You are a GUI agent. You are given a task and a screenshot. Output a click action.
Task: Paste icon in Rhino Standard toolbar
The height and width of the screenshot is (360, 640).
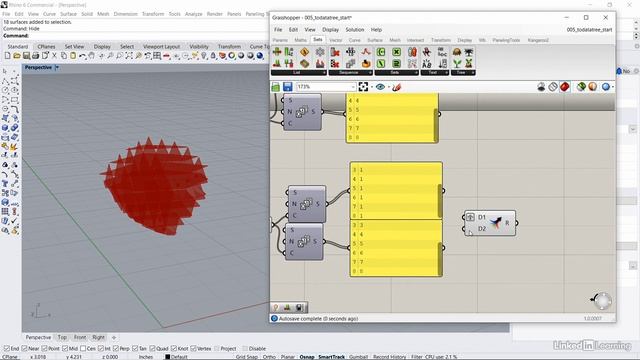(73, 56)
